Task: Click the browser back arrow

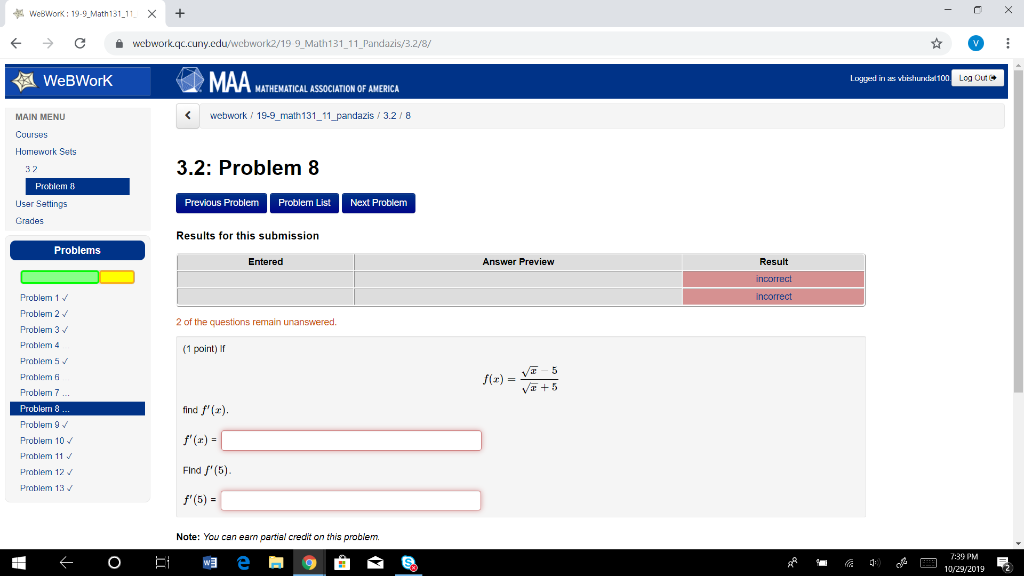Action: click(x=15, y=44)
